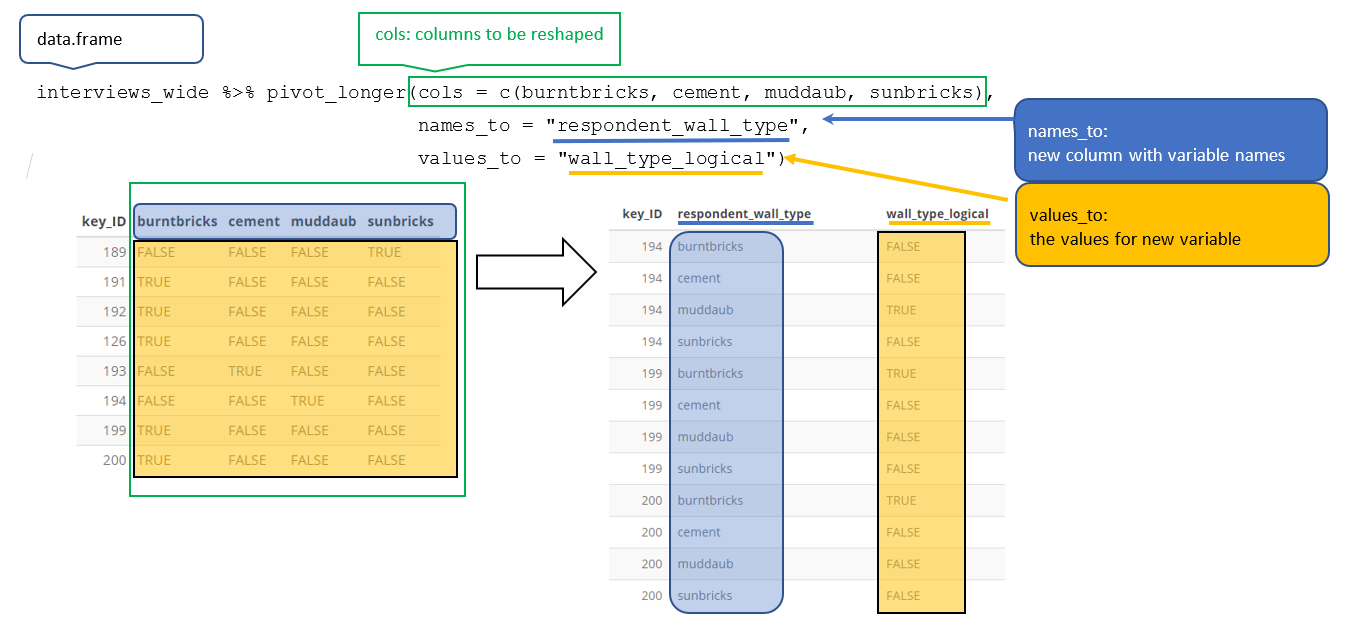Select the muddaub column header in wide table
Screen dimensions: 1345x630
coord(323,221)
